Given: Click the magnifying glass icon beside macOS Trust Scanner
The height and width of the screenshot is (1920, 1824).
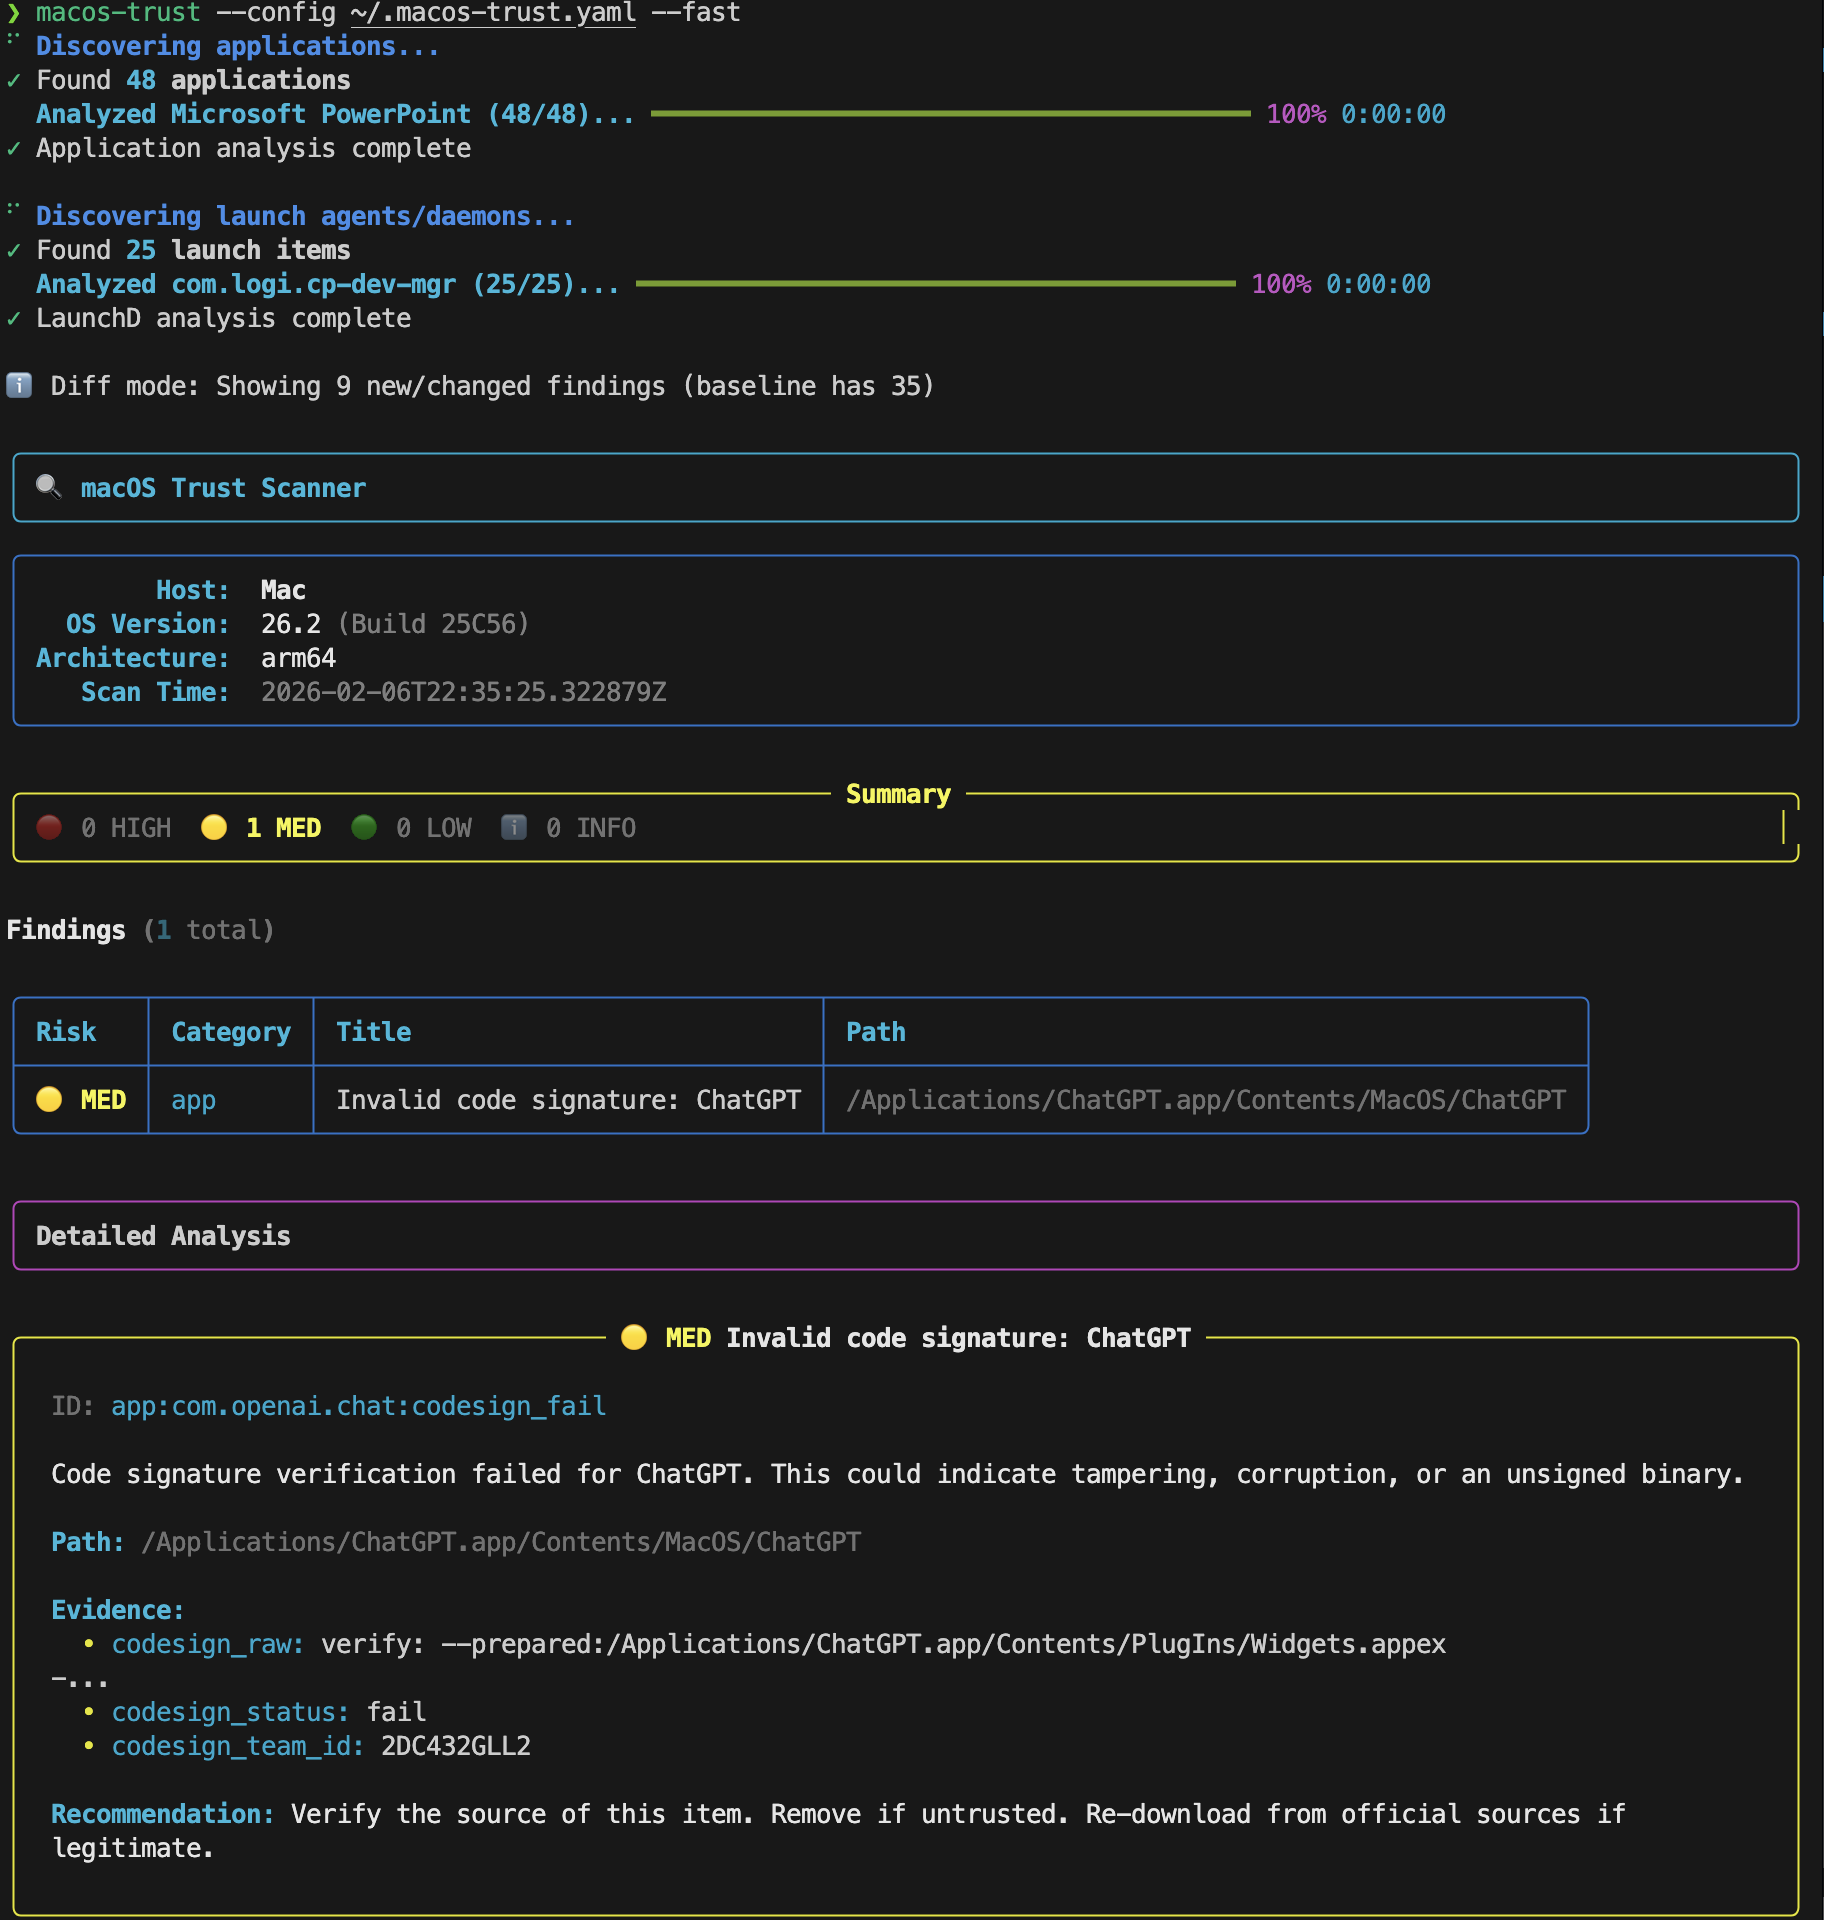Looking at the screenshot, I should [x=48, y=487].
